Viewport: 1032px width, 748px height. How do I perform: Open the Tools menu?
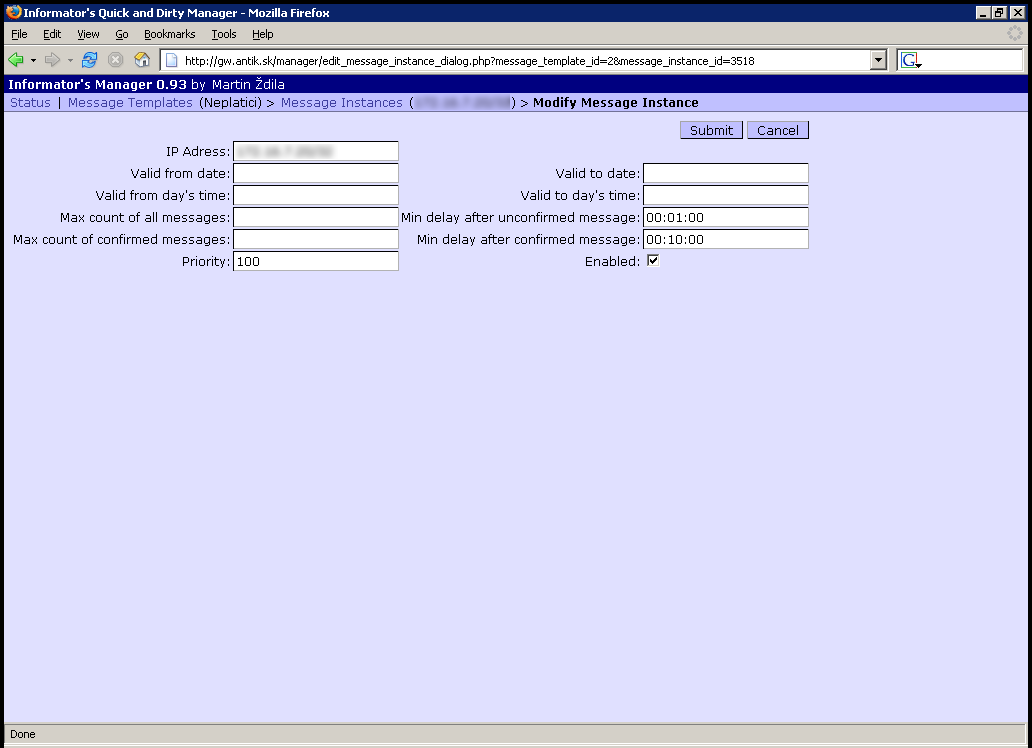click(224, 34)
